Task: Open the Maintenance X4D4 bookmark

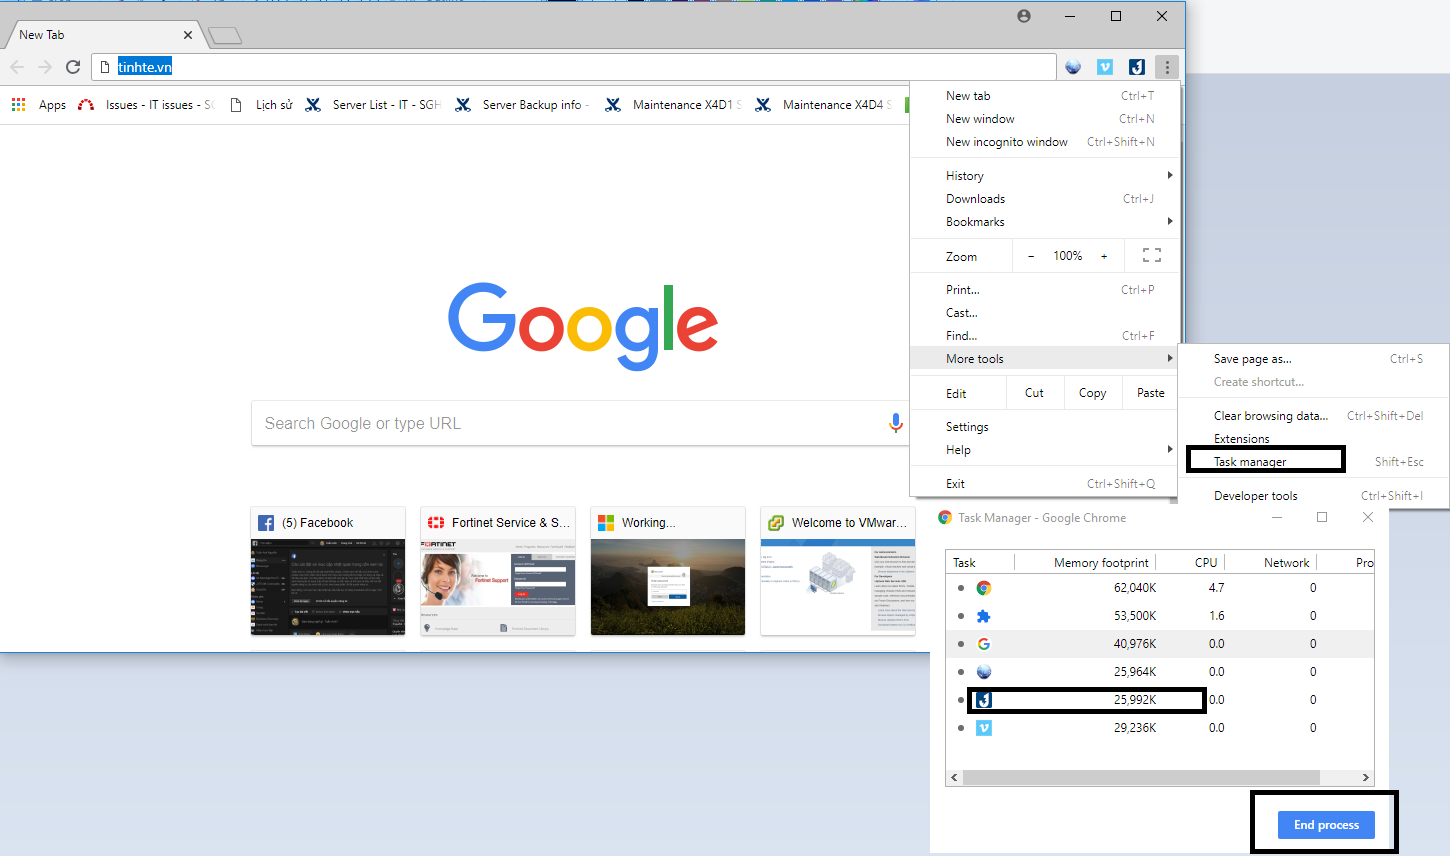Action: click(823, 104)
